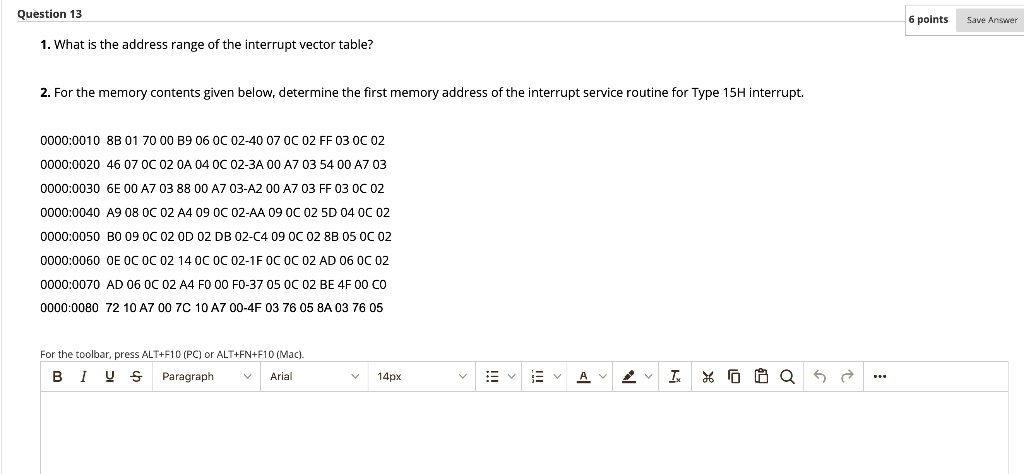1024x474 pixels.
Task: Apply the highlight color
Action: pyautogui.click(x=629, y=377)
